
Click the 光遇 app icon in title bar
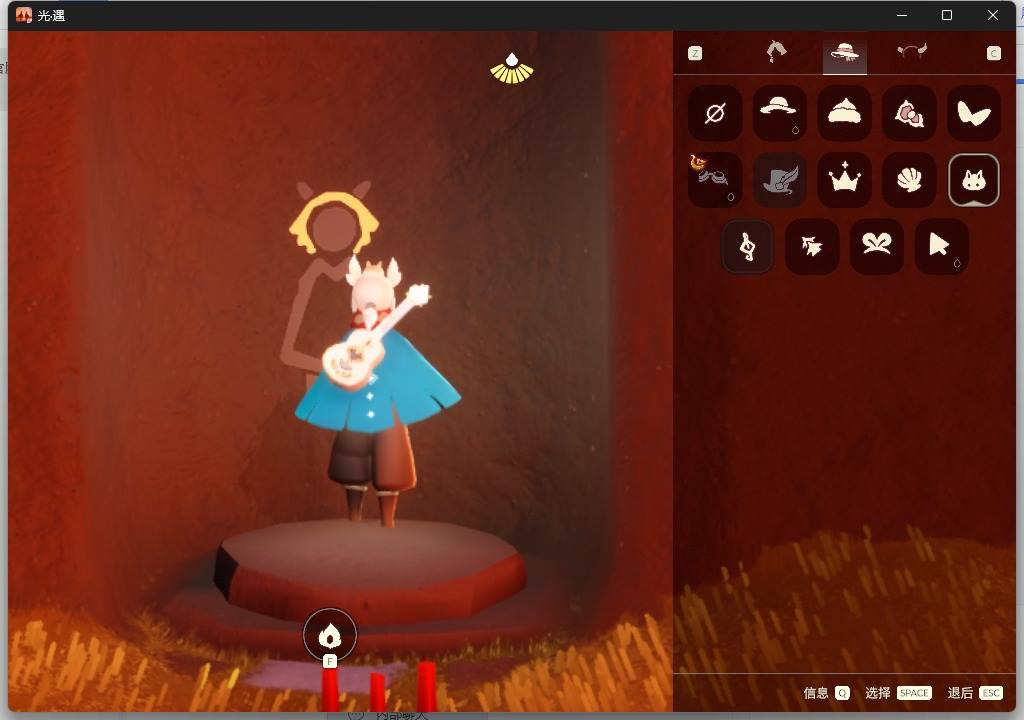24,15
